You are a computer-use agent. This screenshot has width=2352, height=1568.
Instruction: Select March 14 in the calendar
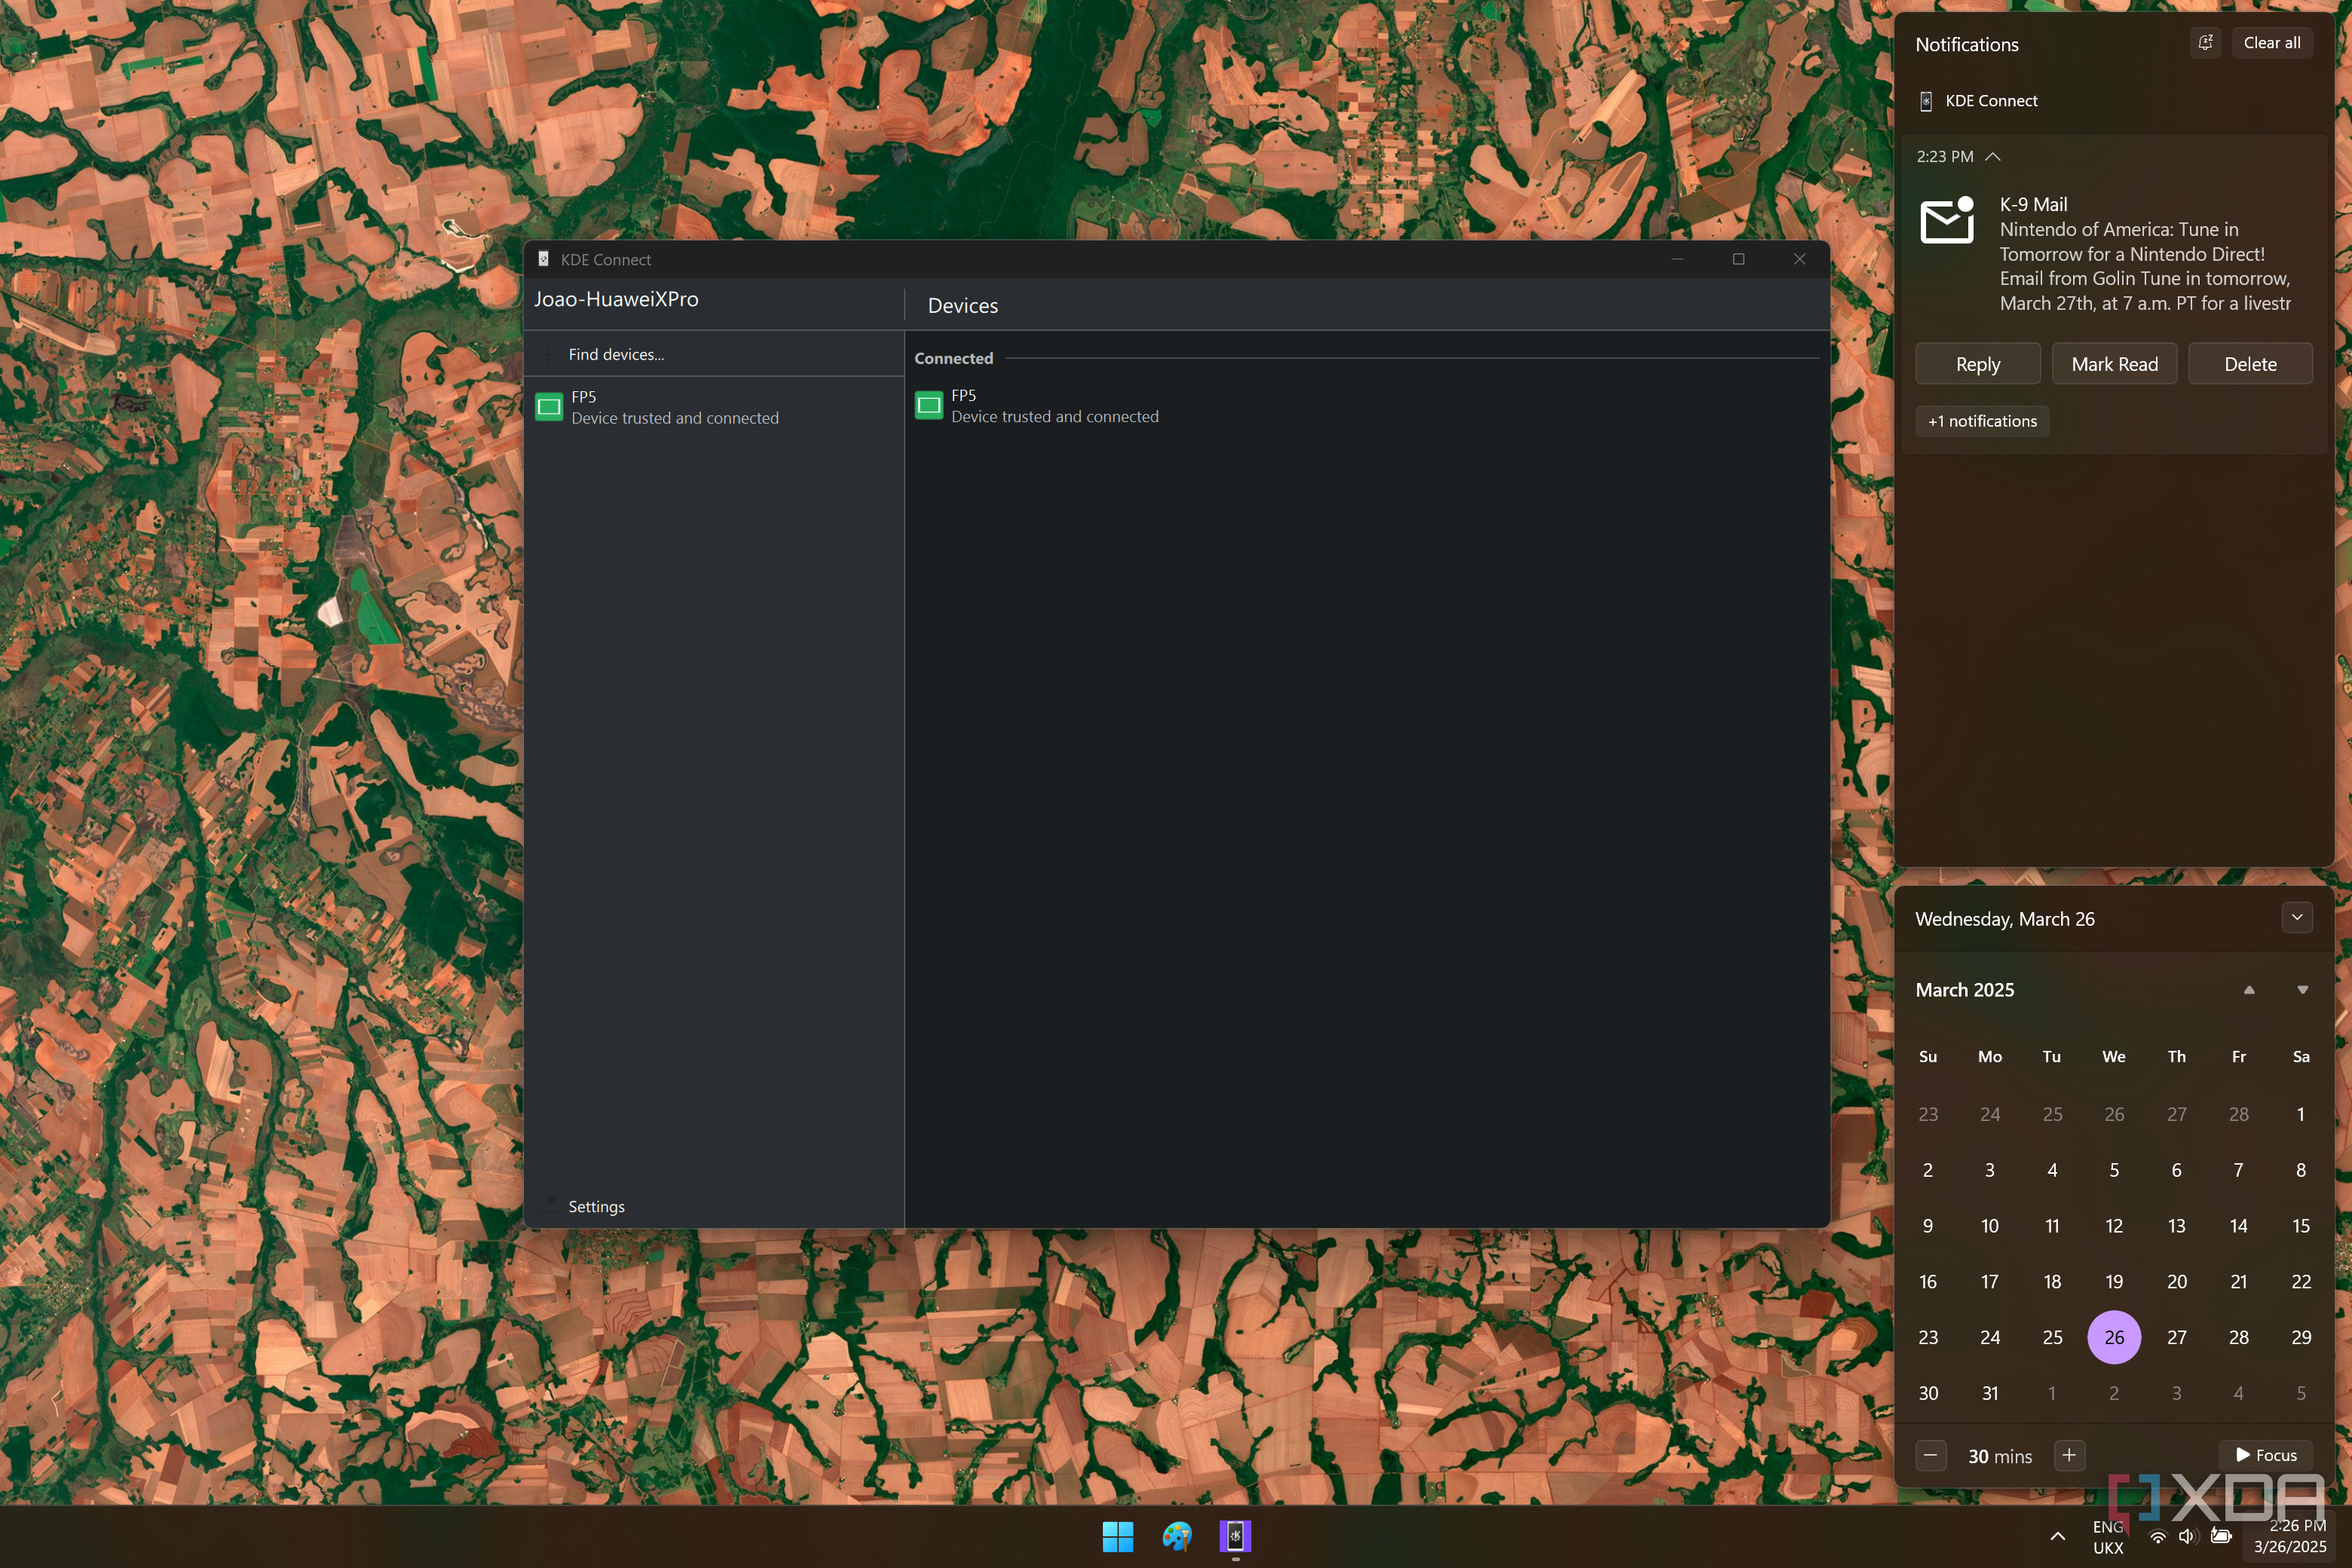coord(2238,1226)
